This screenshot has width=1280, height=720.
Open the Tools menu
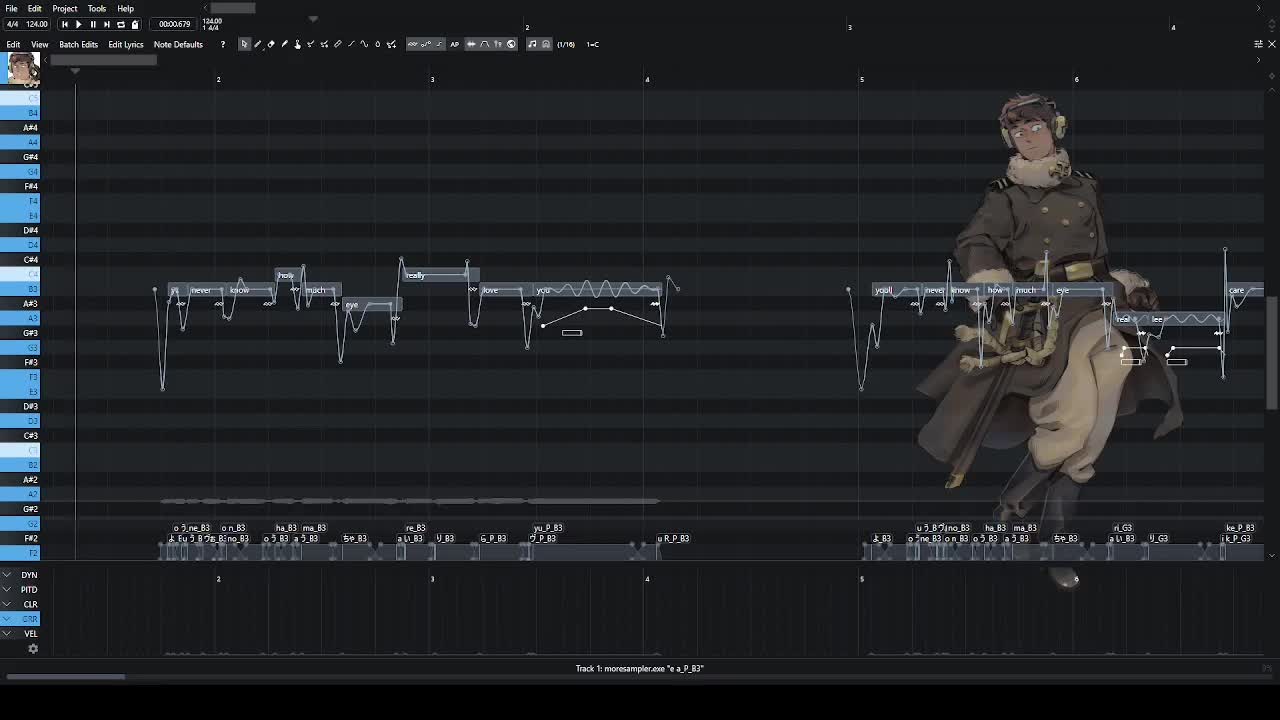pos(97,8)
